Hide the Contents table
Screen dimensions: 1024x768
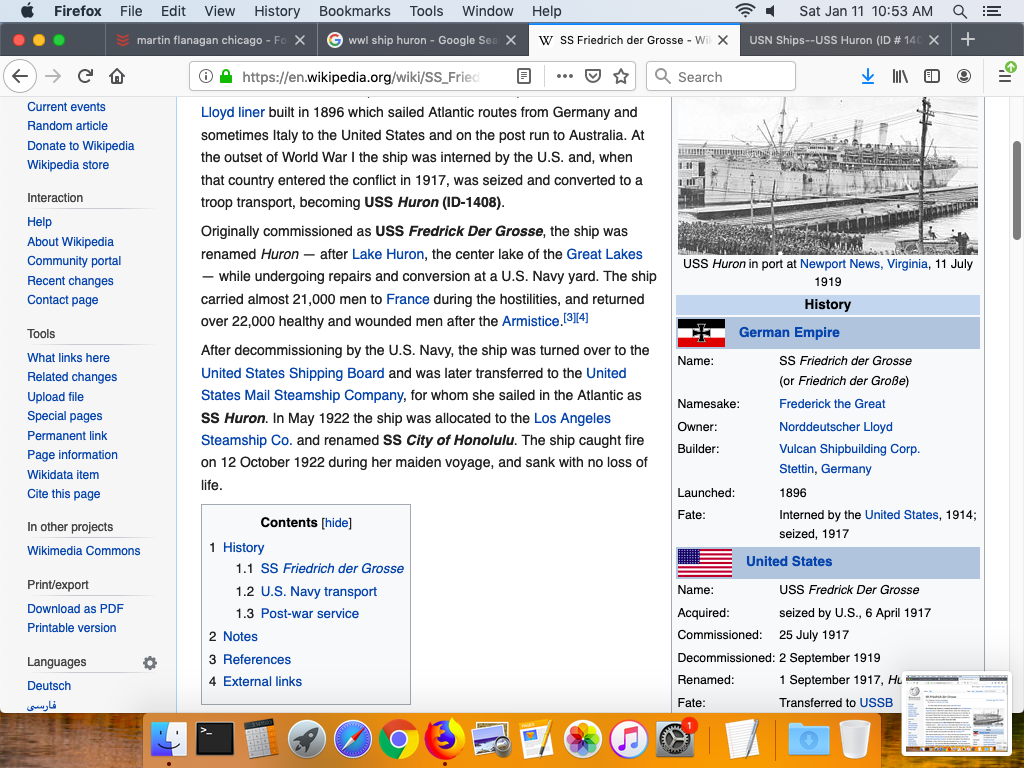(337, 523)
